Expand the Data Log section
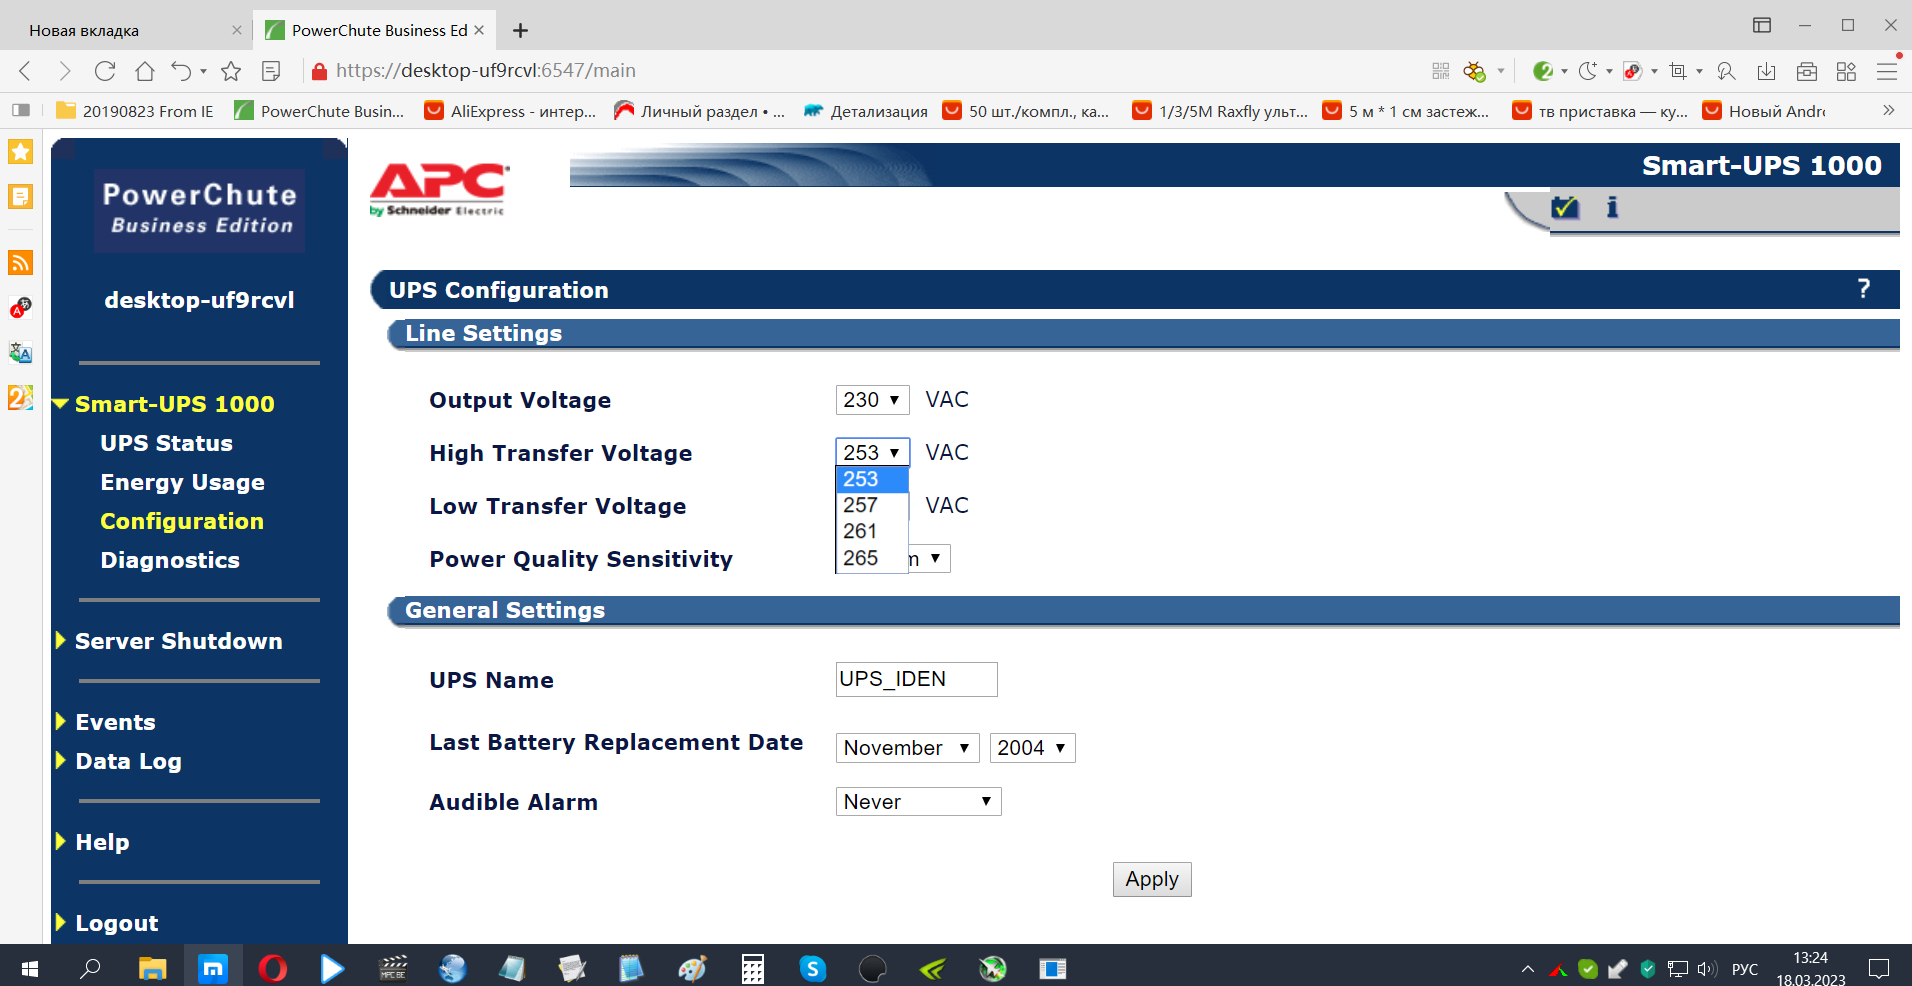The width and height of the screenshot is (1912, 986). tap(61, 761)
